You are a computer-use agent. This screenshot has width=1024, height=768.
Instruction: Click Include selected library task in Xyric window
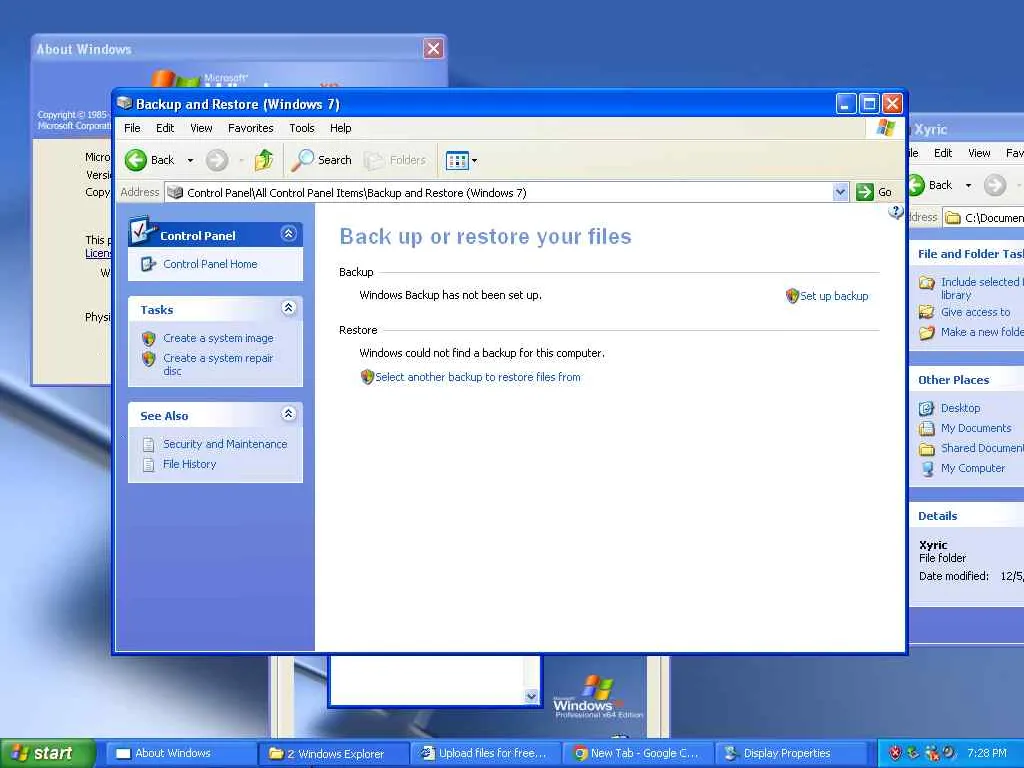(x=982, y=288)
